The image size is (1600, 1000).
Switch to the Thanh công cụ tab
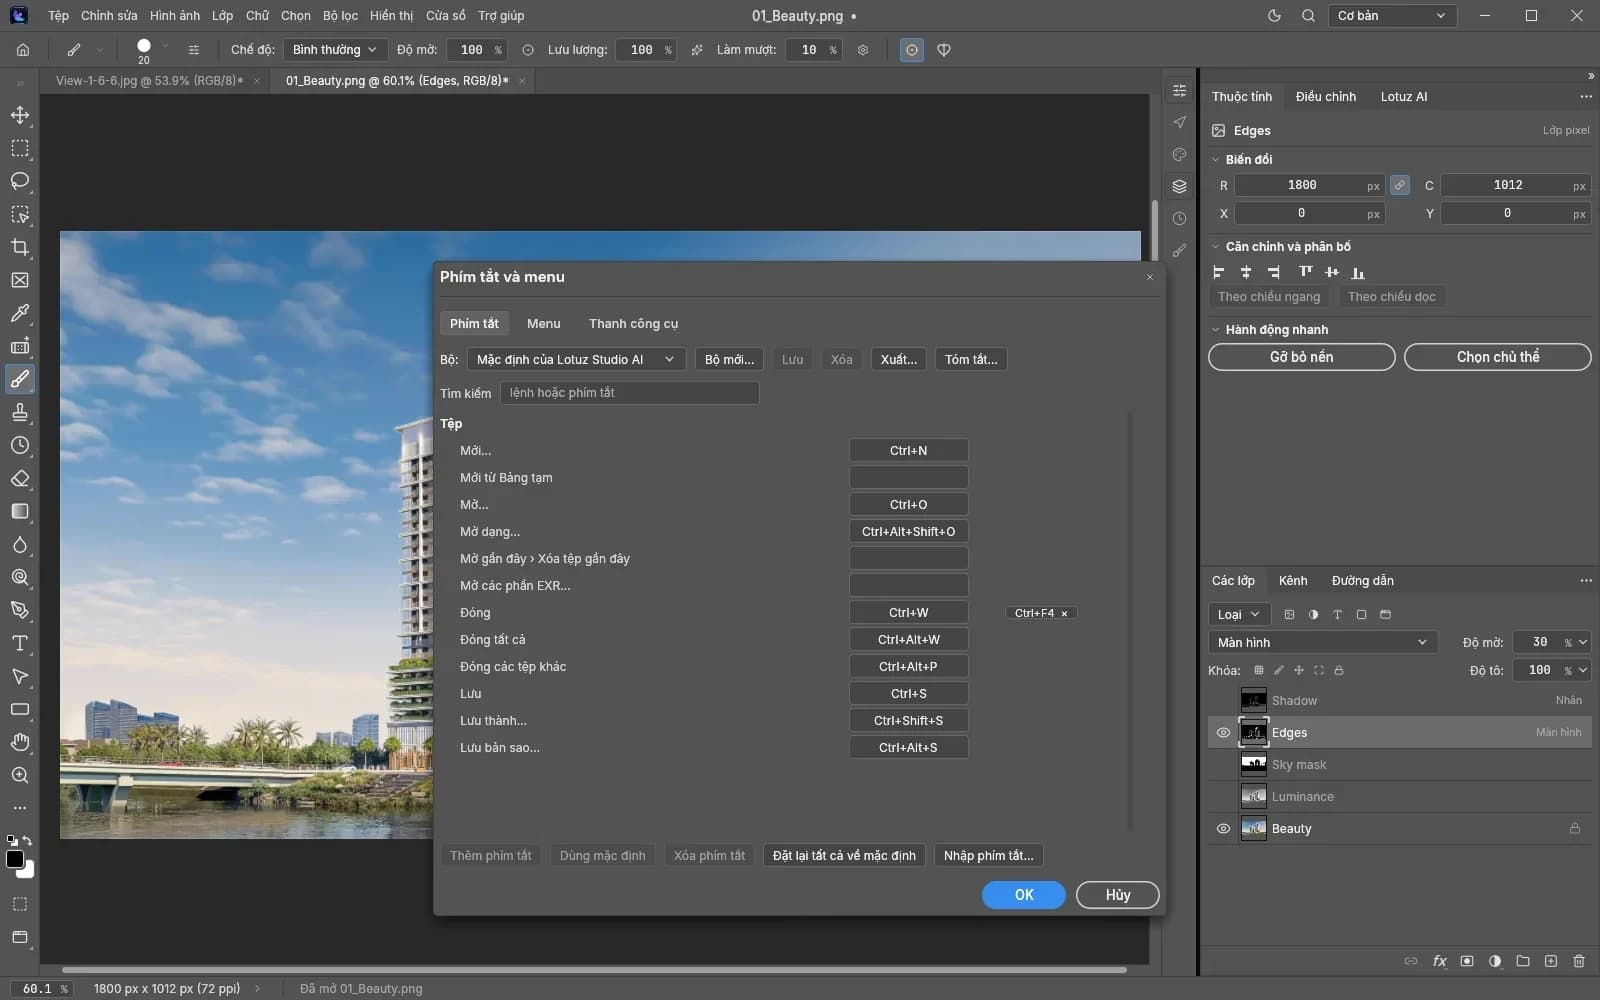click(633, 324)
